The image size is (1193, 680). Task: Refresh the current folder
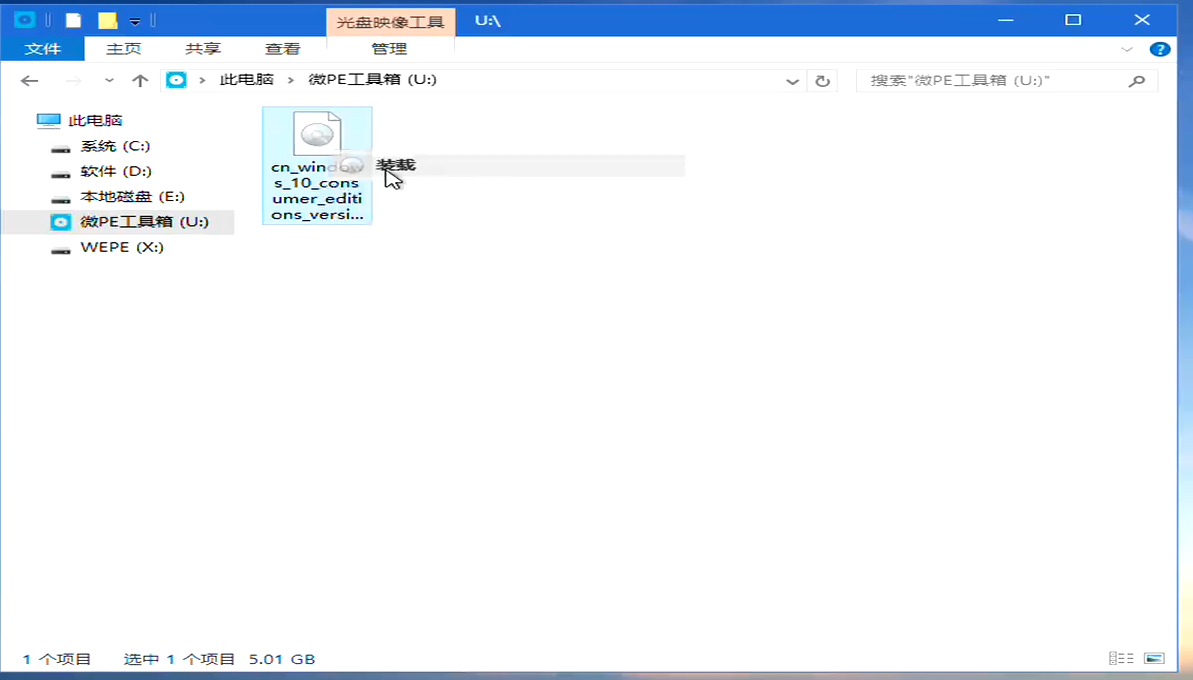(x=822, y=81)
